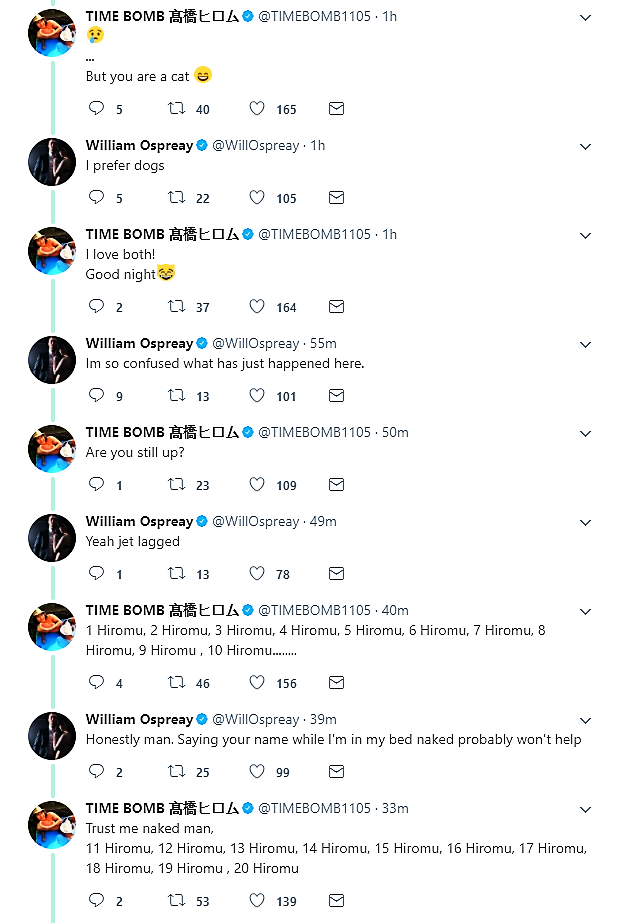Open more options for "But you are a cat" tweet

coord(586,17)
